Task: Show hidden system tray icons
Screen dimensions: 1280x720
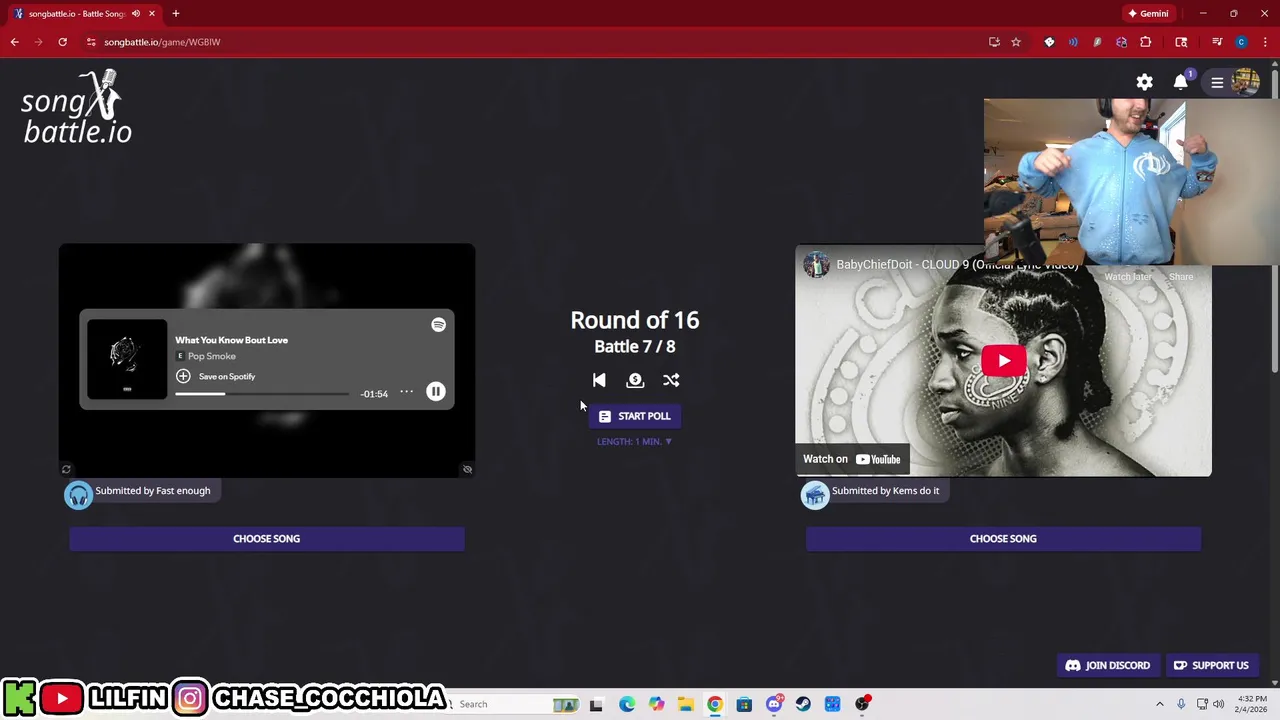Action: point(1160,704)
